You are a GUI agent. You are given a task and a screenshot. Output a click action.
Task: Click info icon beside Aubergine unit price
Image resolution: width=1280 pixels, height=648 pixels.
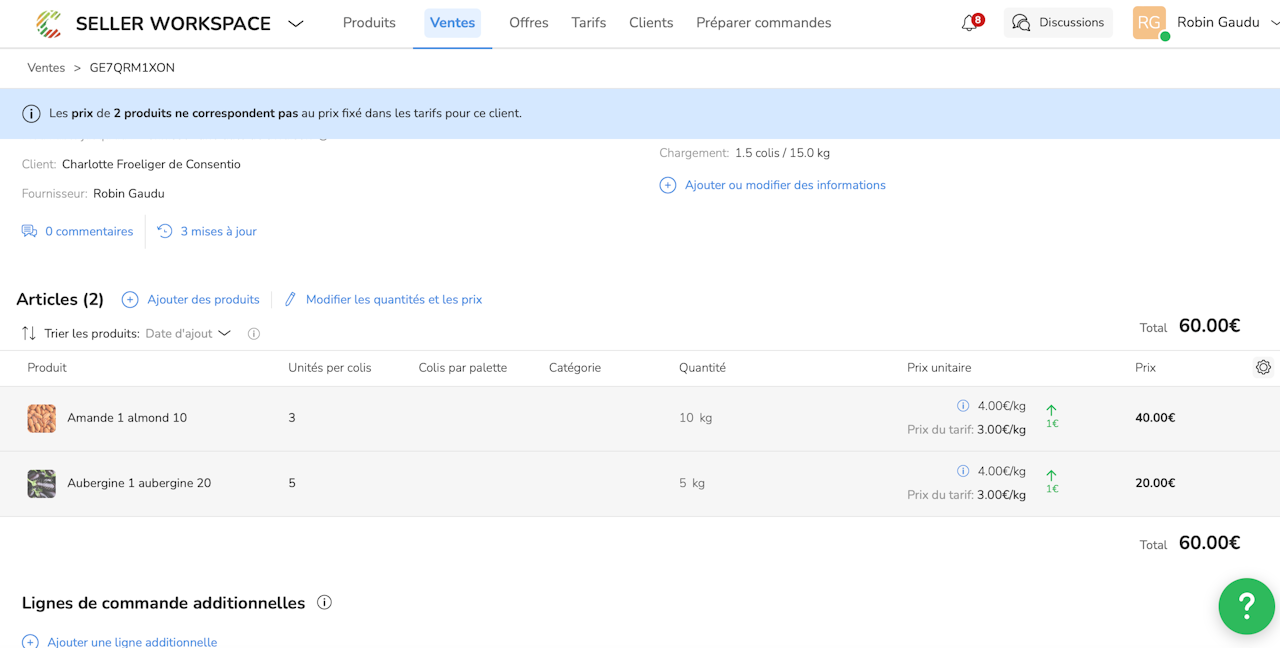point(963,471)
